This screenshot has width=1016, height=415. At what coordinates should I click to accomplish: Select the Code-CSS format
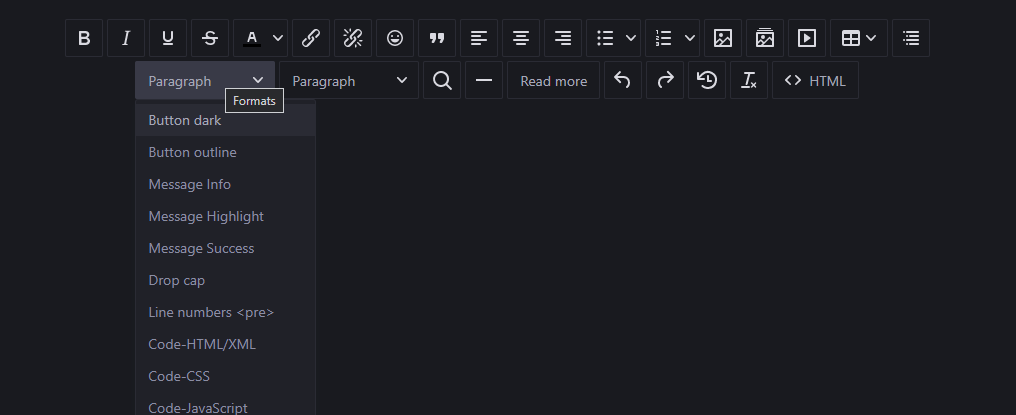click(225, 376)
